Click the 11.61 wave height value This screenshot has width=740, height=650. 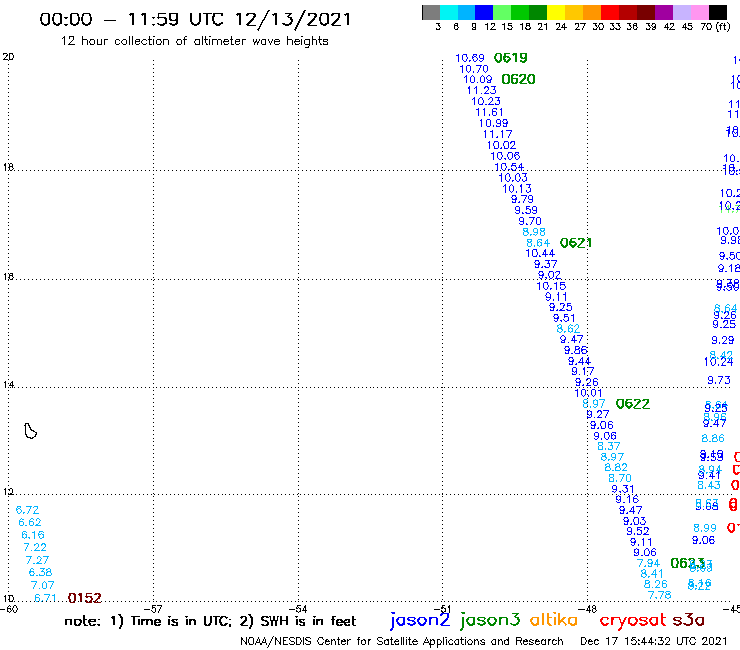[489, 112]
